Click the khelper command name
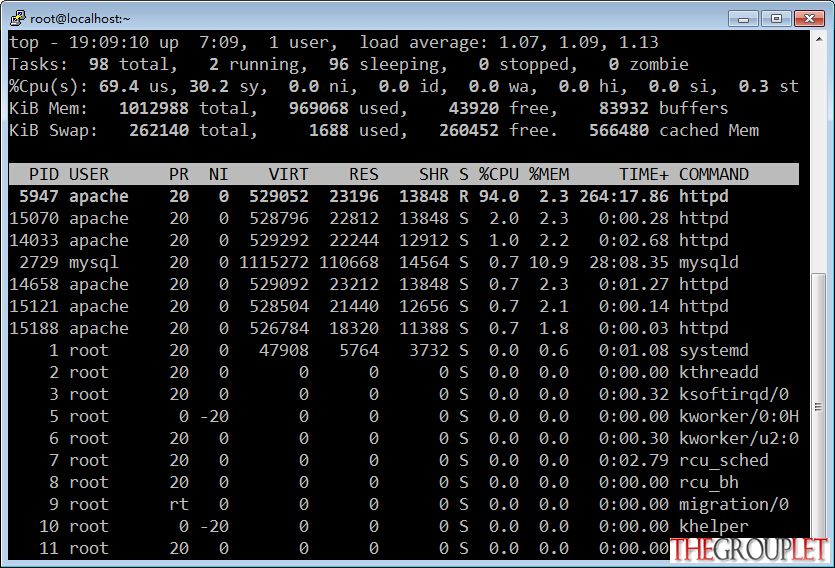835x568 pixels. coord(714,526)
